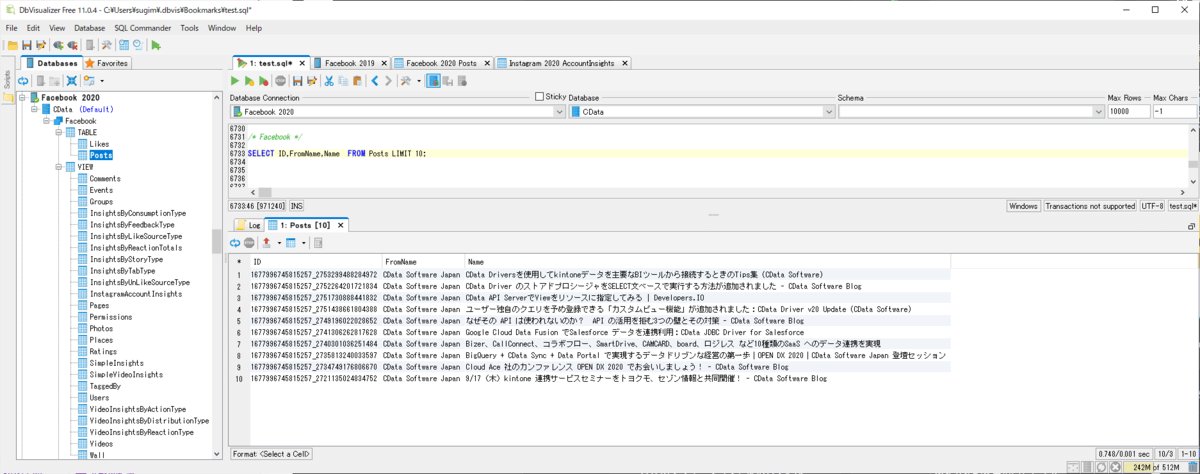
Task: Select the InstagramAccountInsights view
Action: [136, 294]
